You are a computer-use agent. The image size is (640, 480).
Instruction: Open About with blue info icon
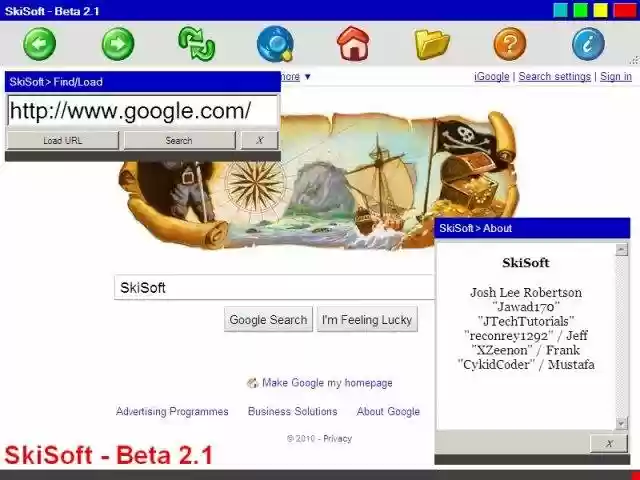(588, 44)
